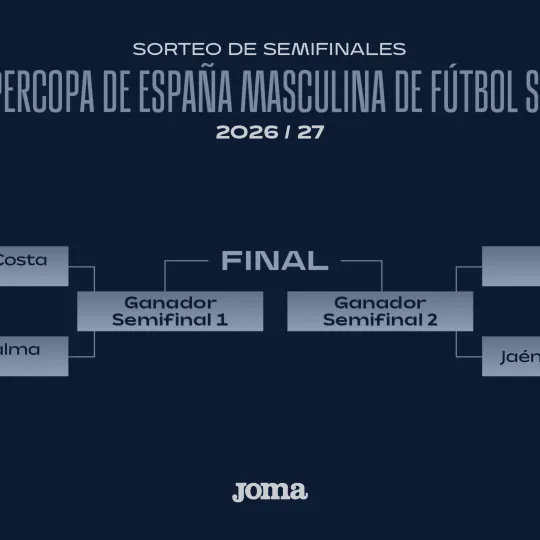The width and height of the screenshot is (540, 540).
Task: Click the Supercopa de España Masculina title
Action: (x=270, y=92)
